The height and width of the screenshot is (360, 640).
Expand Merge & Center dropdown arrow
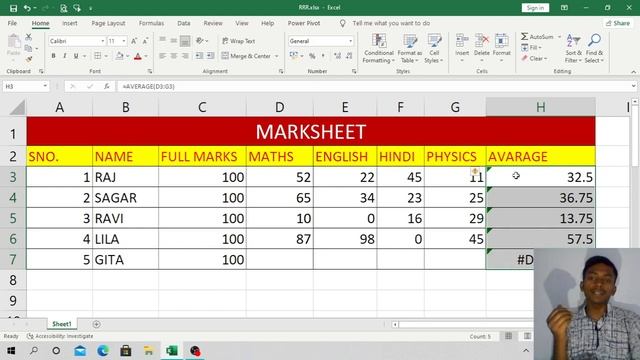(276, 56)
